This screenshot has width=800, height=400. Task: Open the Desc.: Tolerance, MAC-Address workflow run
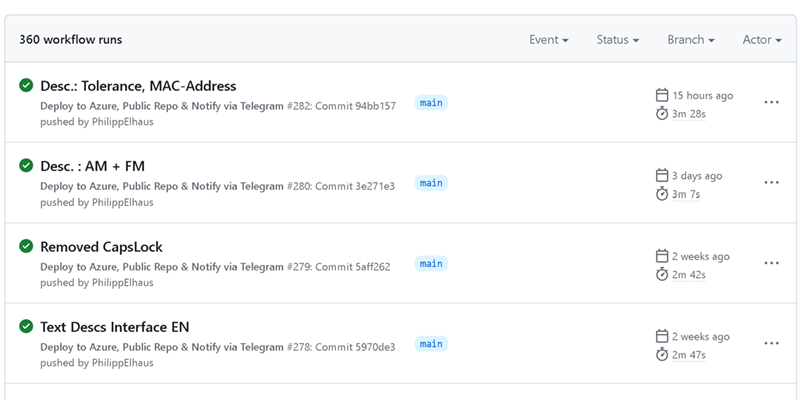tap(138, 86)
